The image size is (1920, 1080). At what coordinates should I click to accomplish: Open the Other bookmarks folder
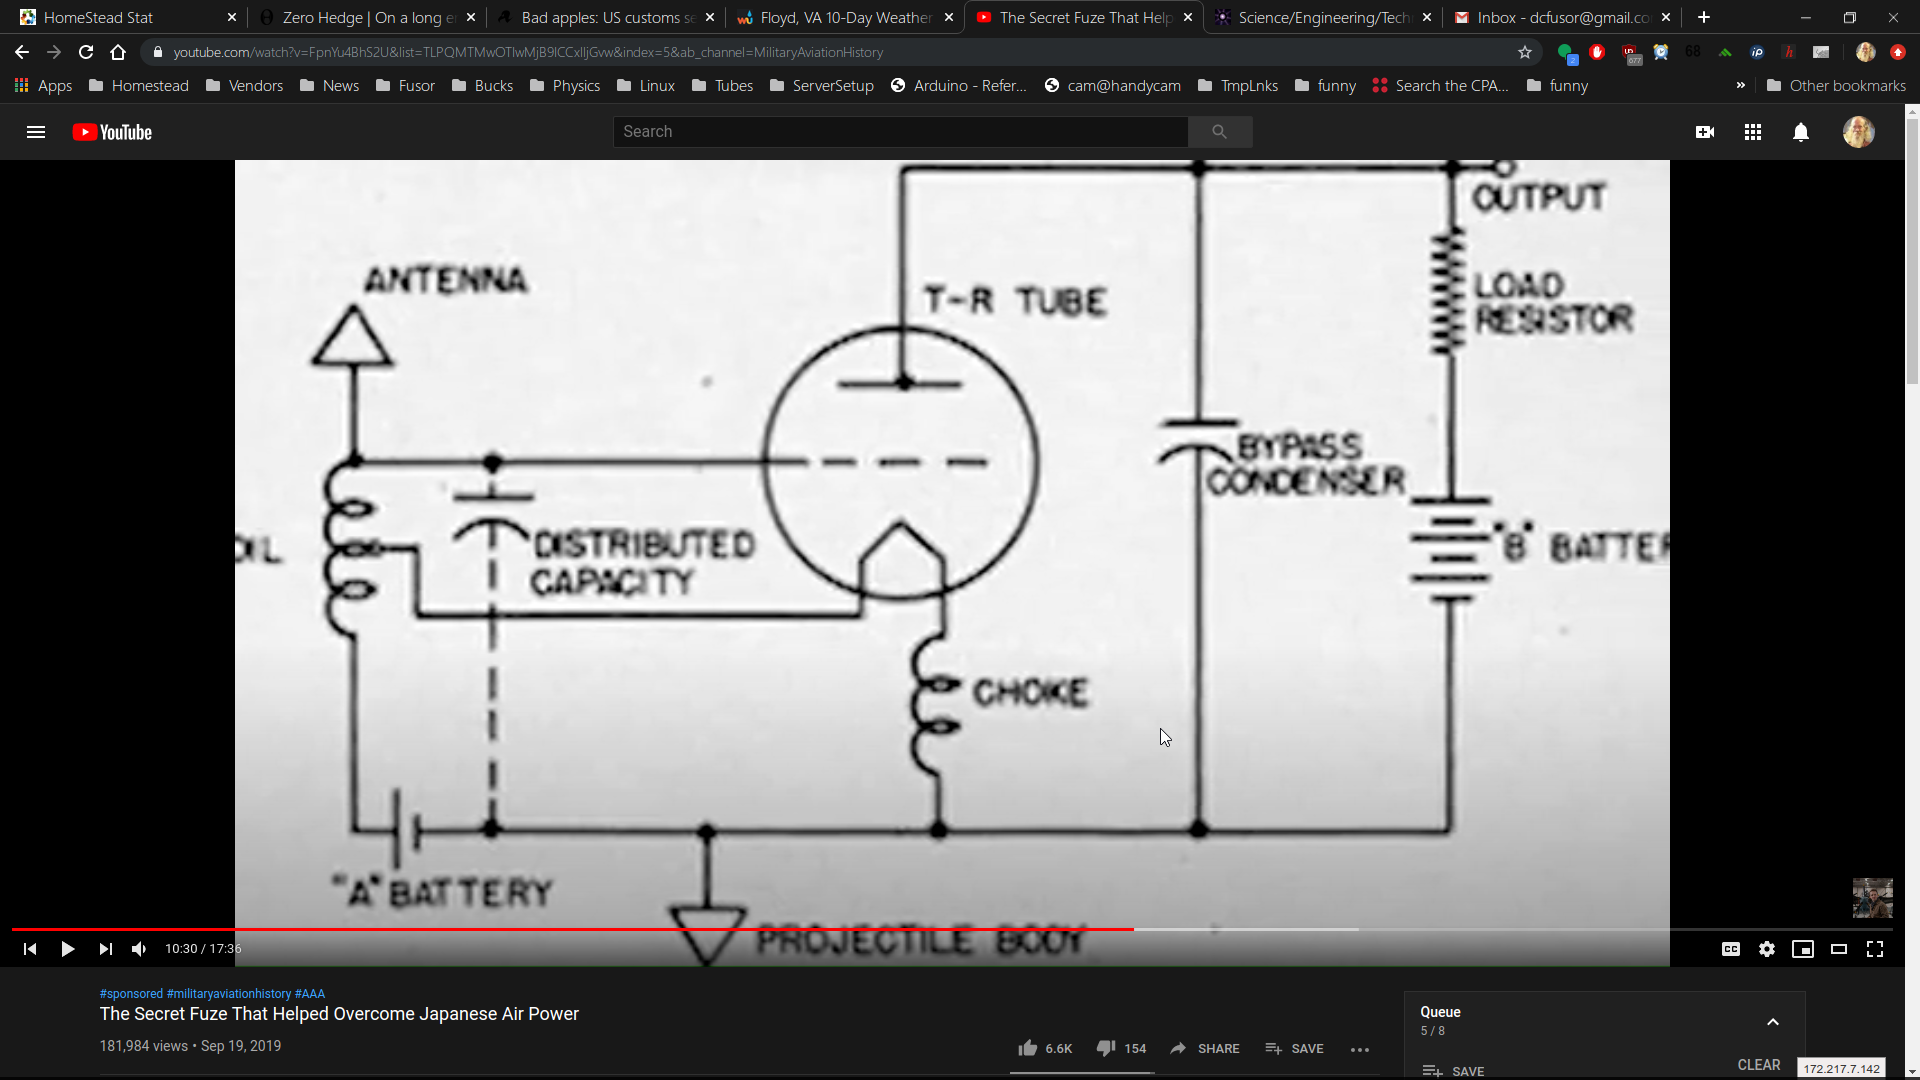tap(1836, 86)
